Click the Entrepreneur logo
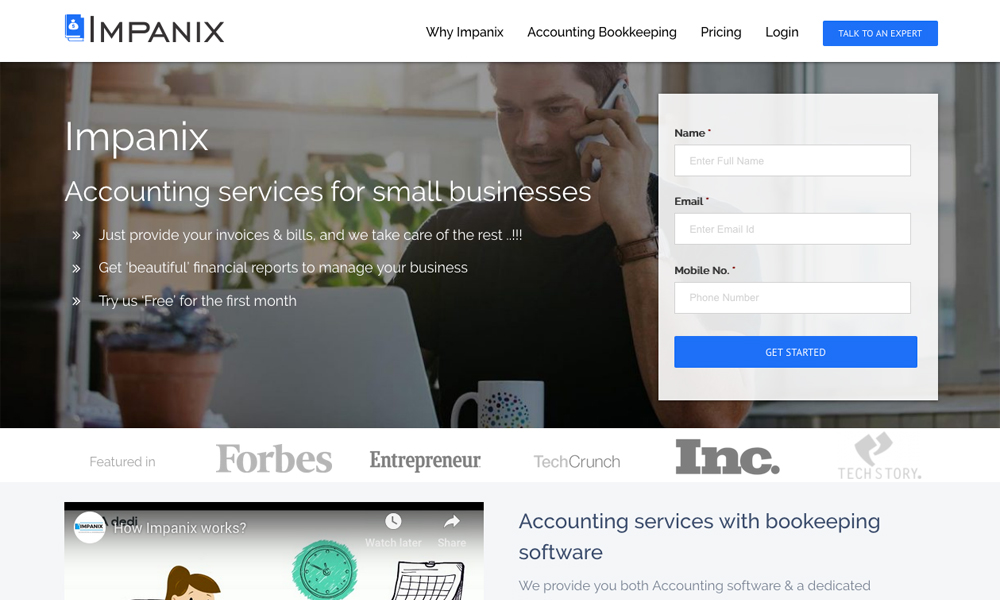 [425, 460]
